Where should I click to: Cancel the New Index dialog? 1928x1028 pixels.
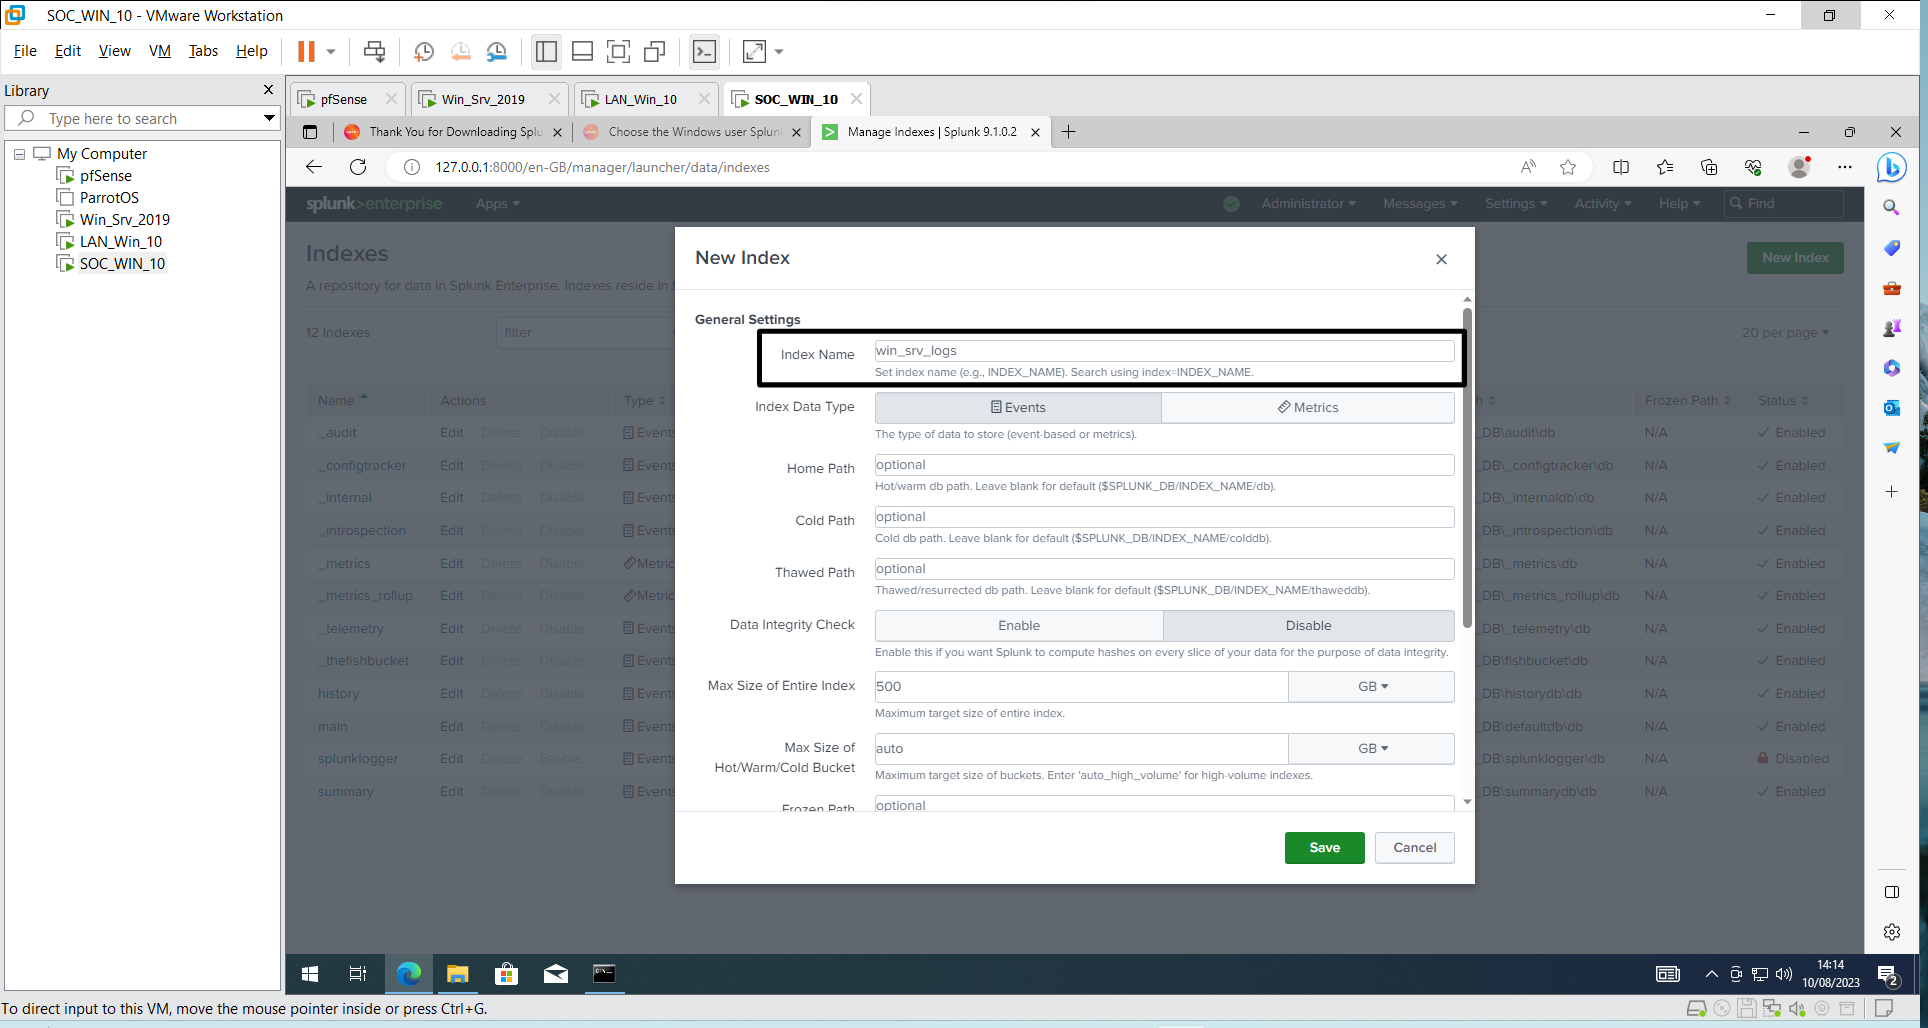pos(1414,847)
